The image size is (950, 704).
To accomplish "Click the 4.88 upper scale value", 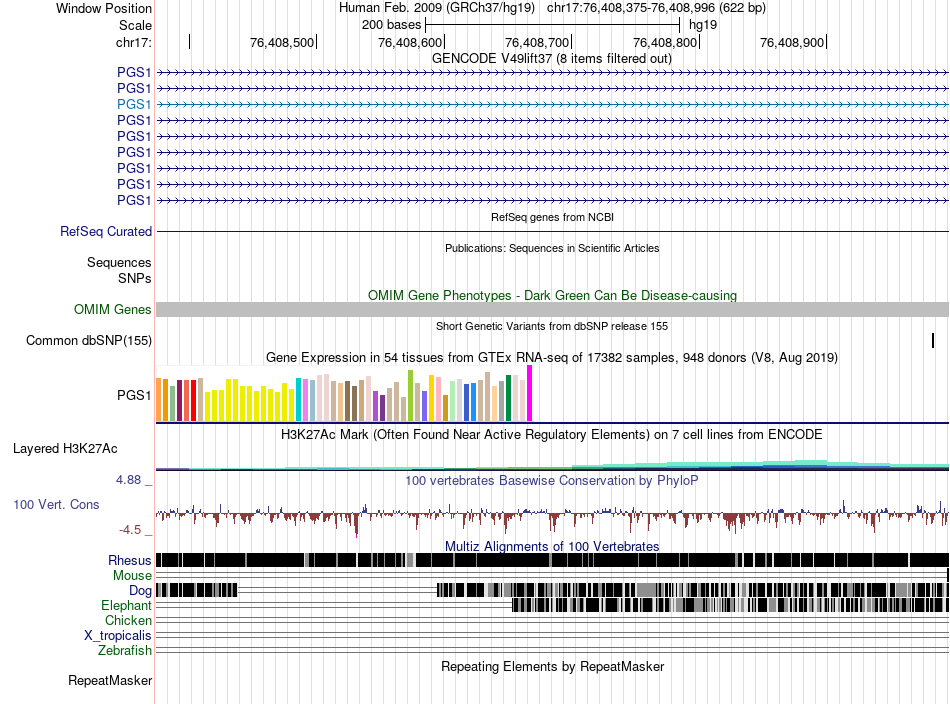I will (x=128, y=480).
